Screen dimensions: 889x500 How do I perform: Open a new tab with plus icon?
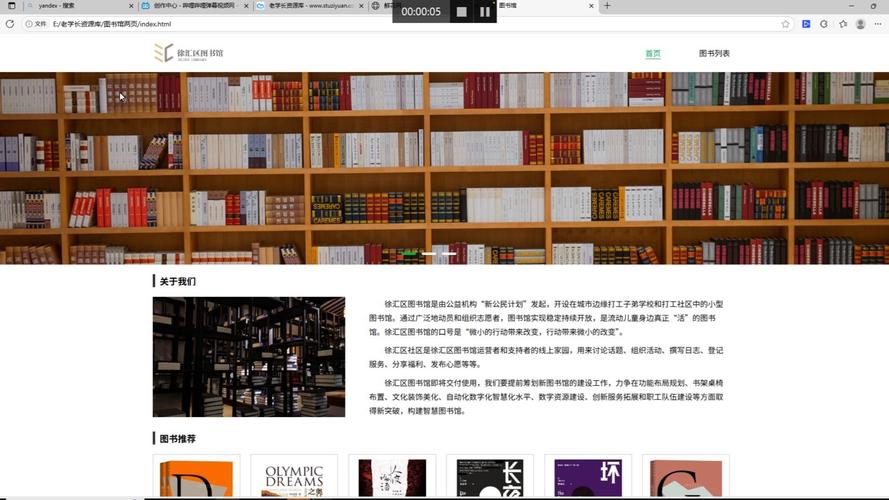pos(607,6)
